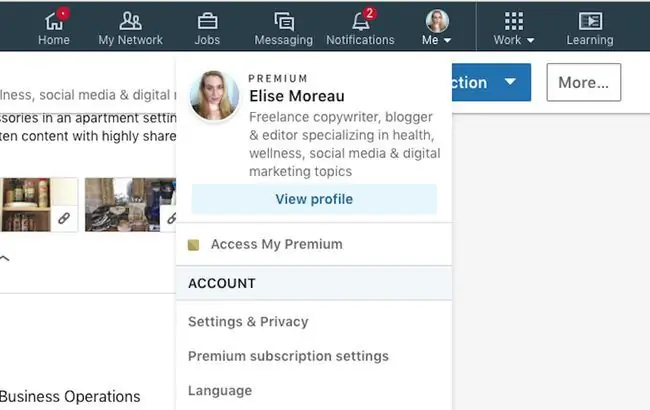
Task: Click the View profile button
Action: point(314,199)
